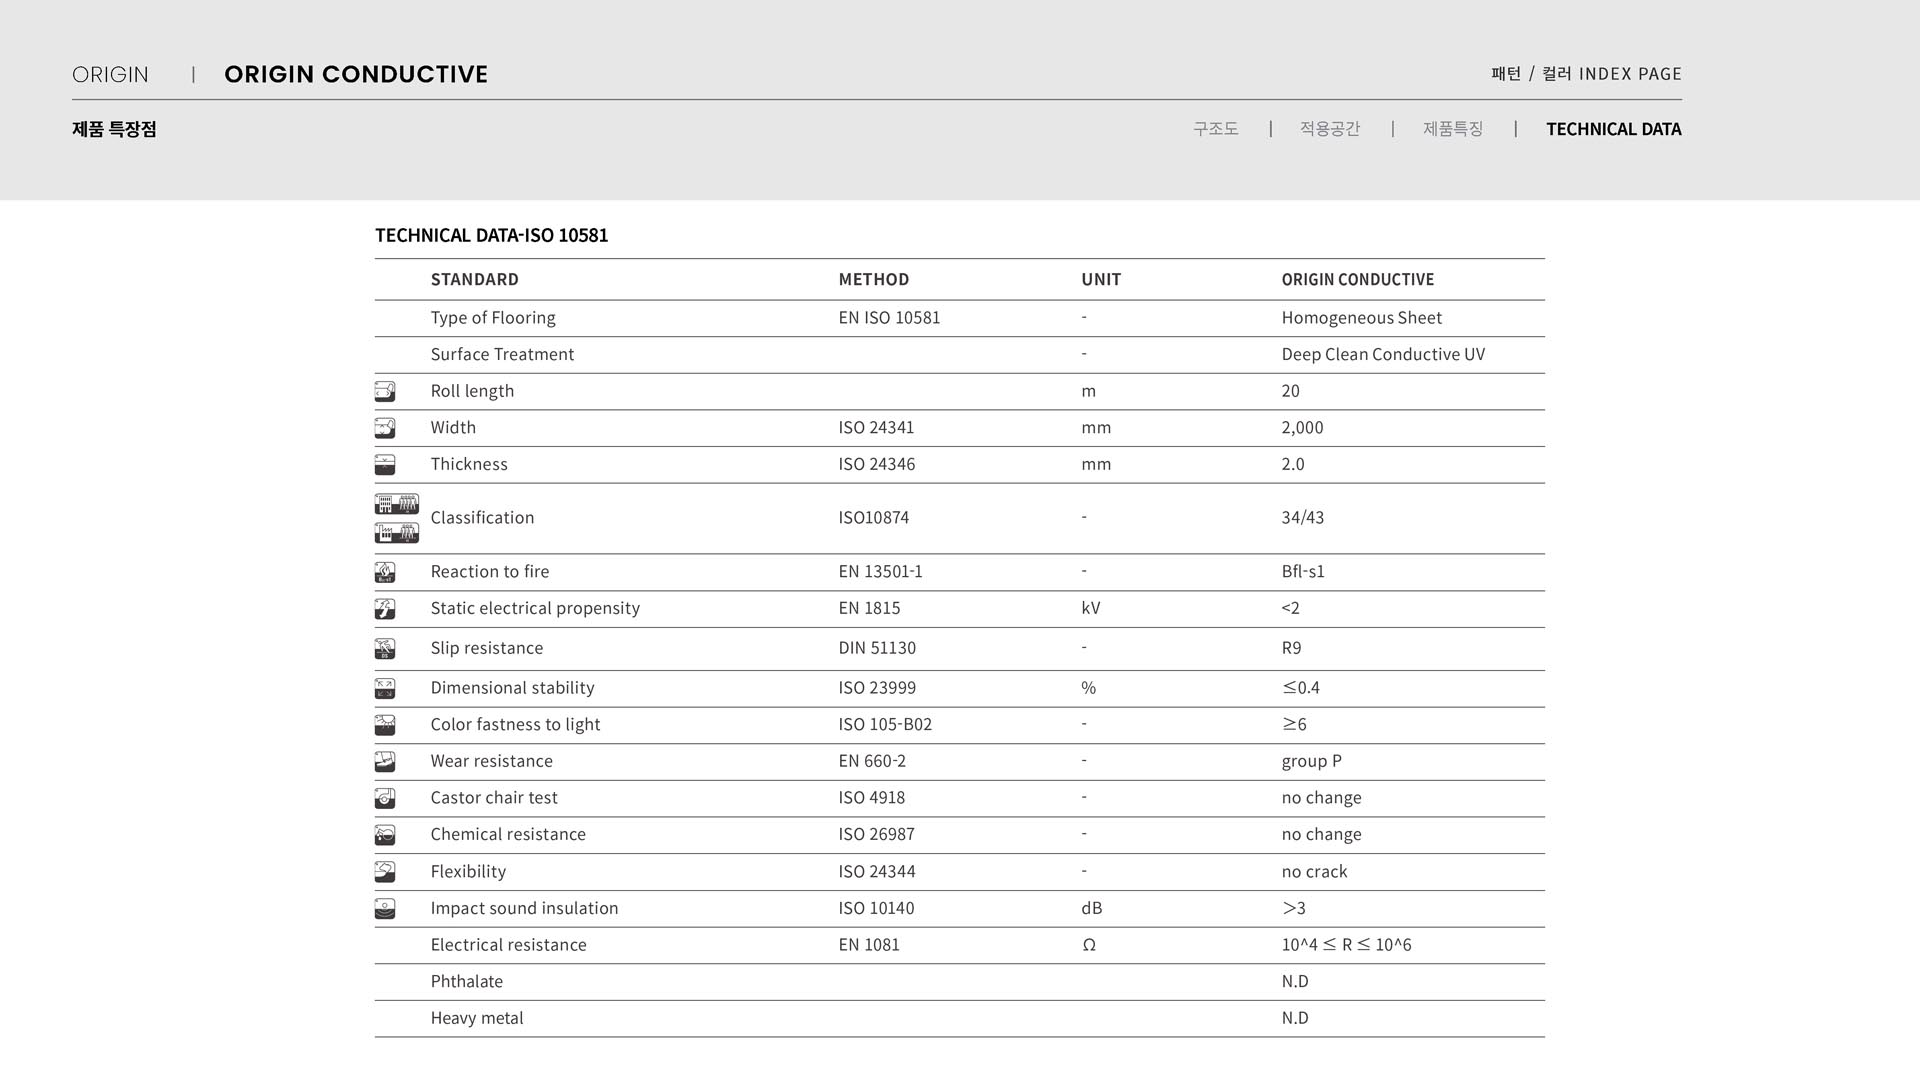The image size is (1920, 1080).
Task: Go to 패턴 / 컬러 INDEX PAGE link
Action: point(1586,74)
